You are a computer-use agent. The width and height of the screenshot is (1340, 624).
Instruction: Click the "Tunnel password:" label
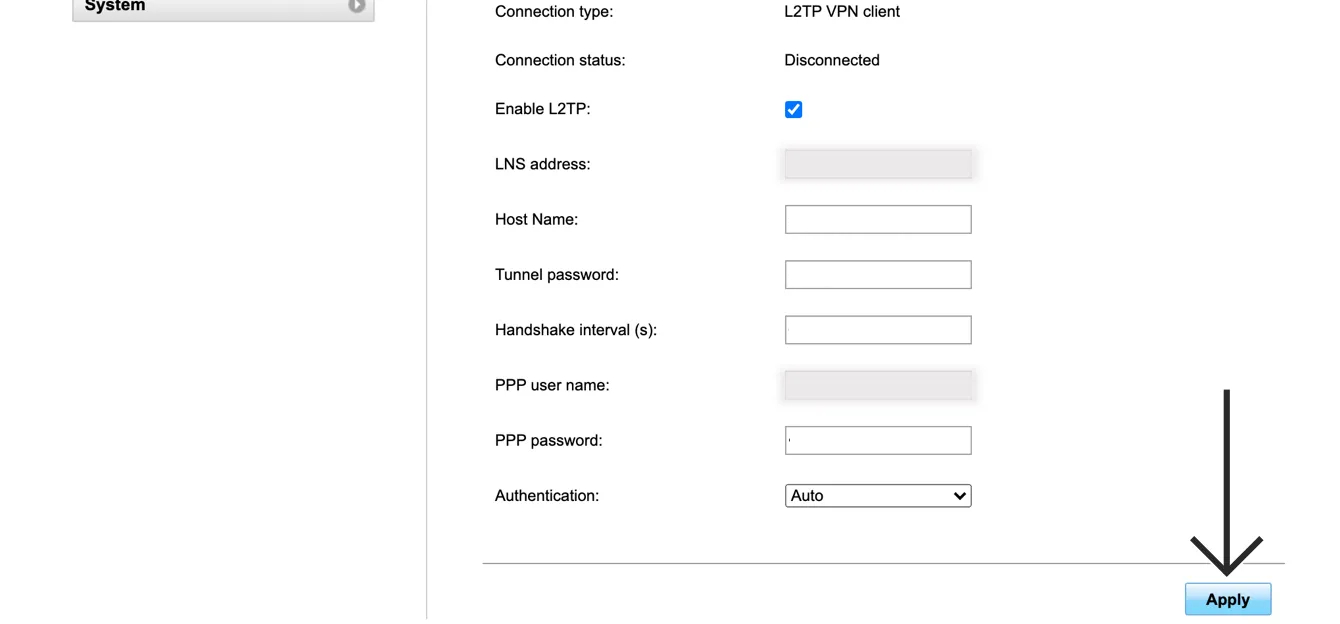tap(556, 274)
